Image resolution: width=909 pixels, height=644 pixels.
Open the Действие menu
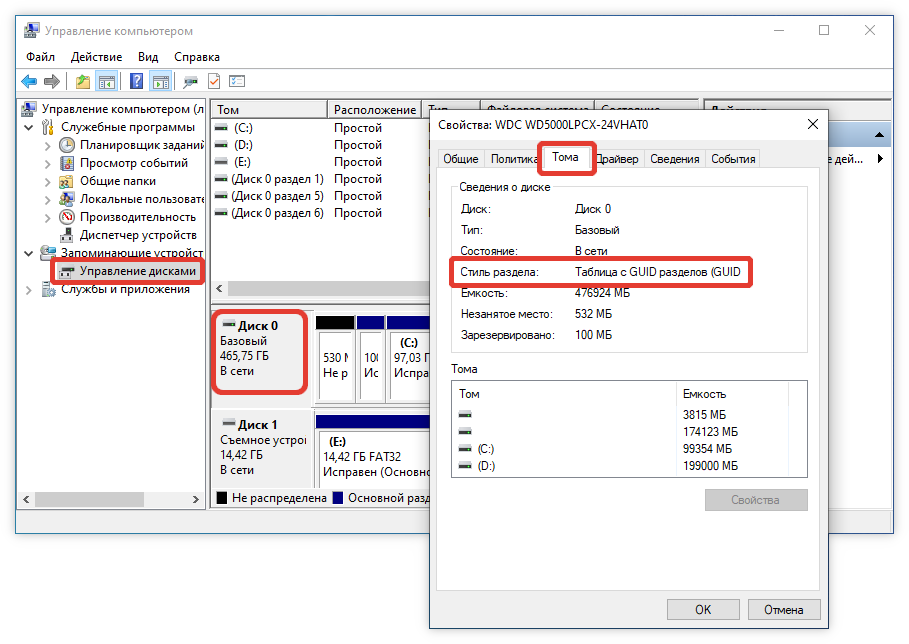(96, 57)
